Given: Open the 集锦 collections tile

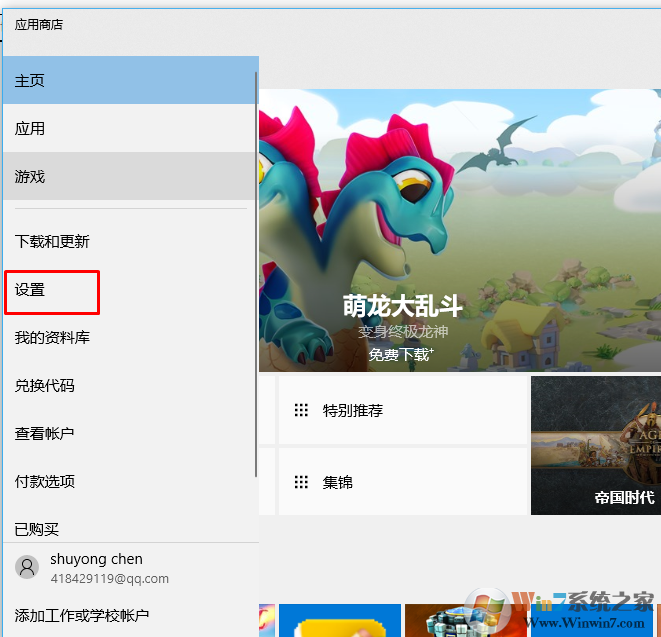Looking at the screenshot, I should (x=403, y=482).
